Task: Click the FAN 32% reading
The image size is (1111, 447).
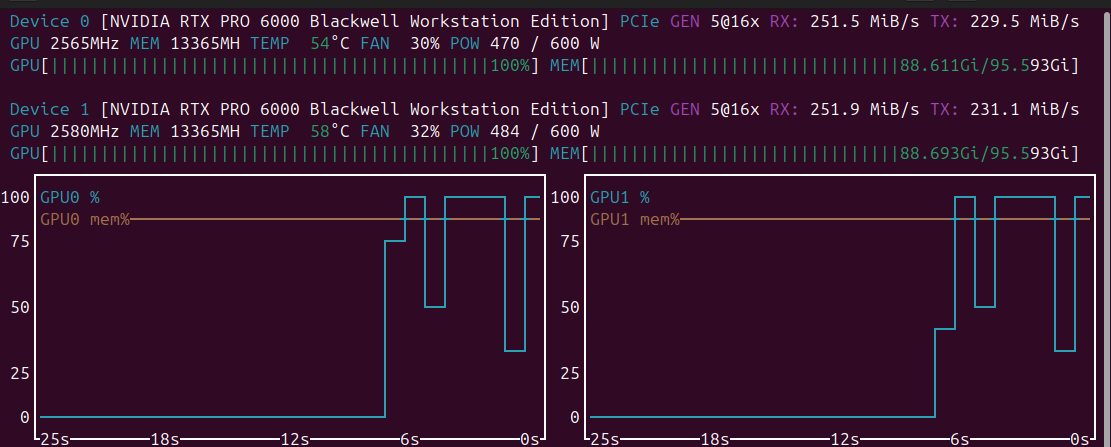Action: point(400,132)
